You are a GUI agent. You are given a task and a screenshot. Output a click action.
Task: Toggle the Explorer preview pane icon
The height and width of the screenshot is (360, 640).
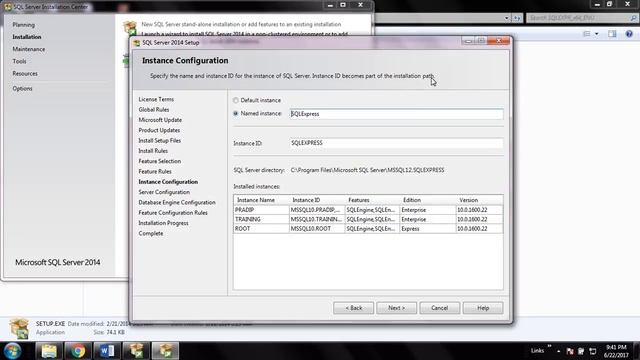point(612,34)
